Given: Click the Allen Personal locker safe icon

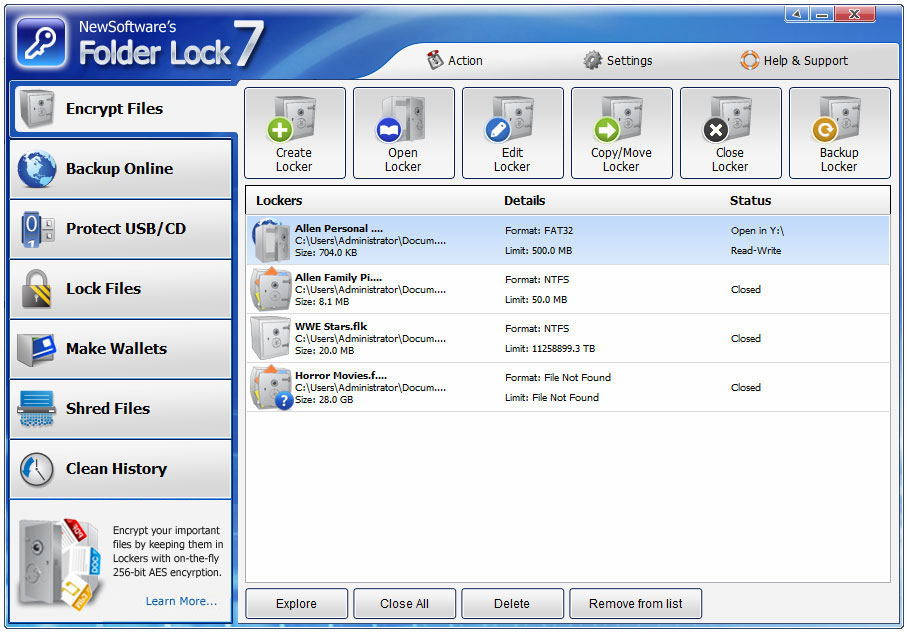Looking at the screenshot, I should [x=271, y=240].
